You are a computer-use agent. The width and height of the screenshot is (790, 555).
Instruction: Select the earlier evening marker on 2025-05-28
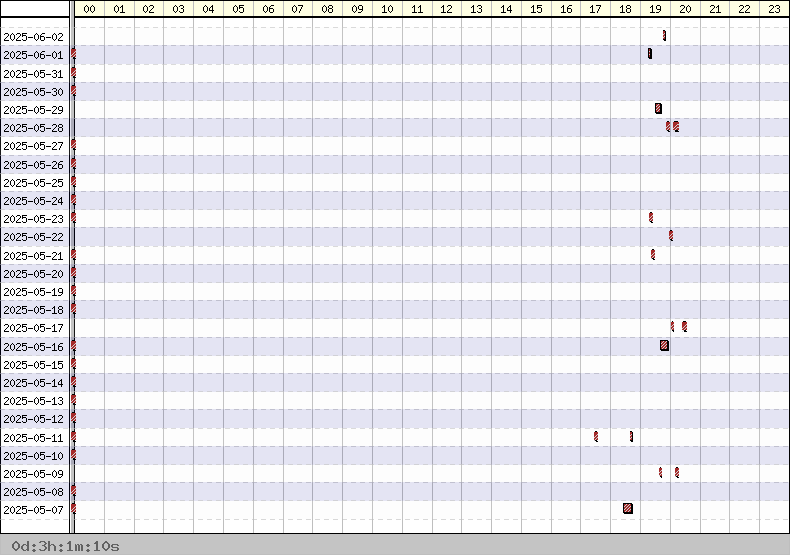668,126
